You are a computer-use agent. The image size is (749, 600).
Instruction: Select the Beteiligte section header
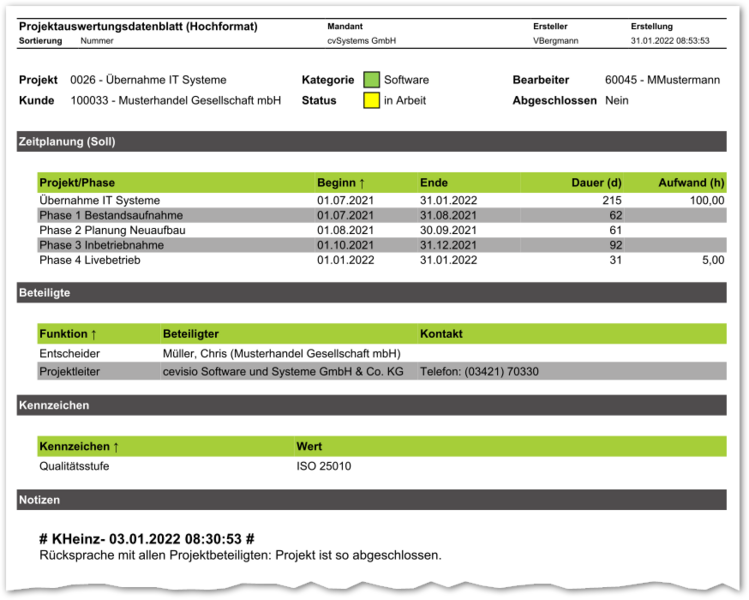pos(372,292)
